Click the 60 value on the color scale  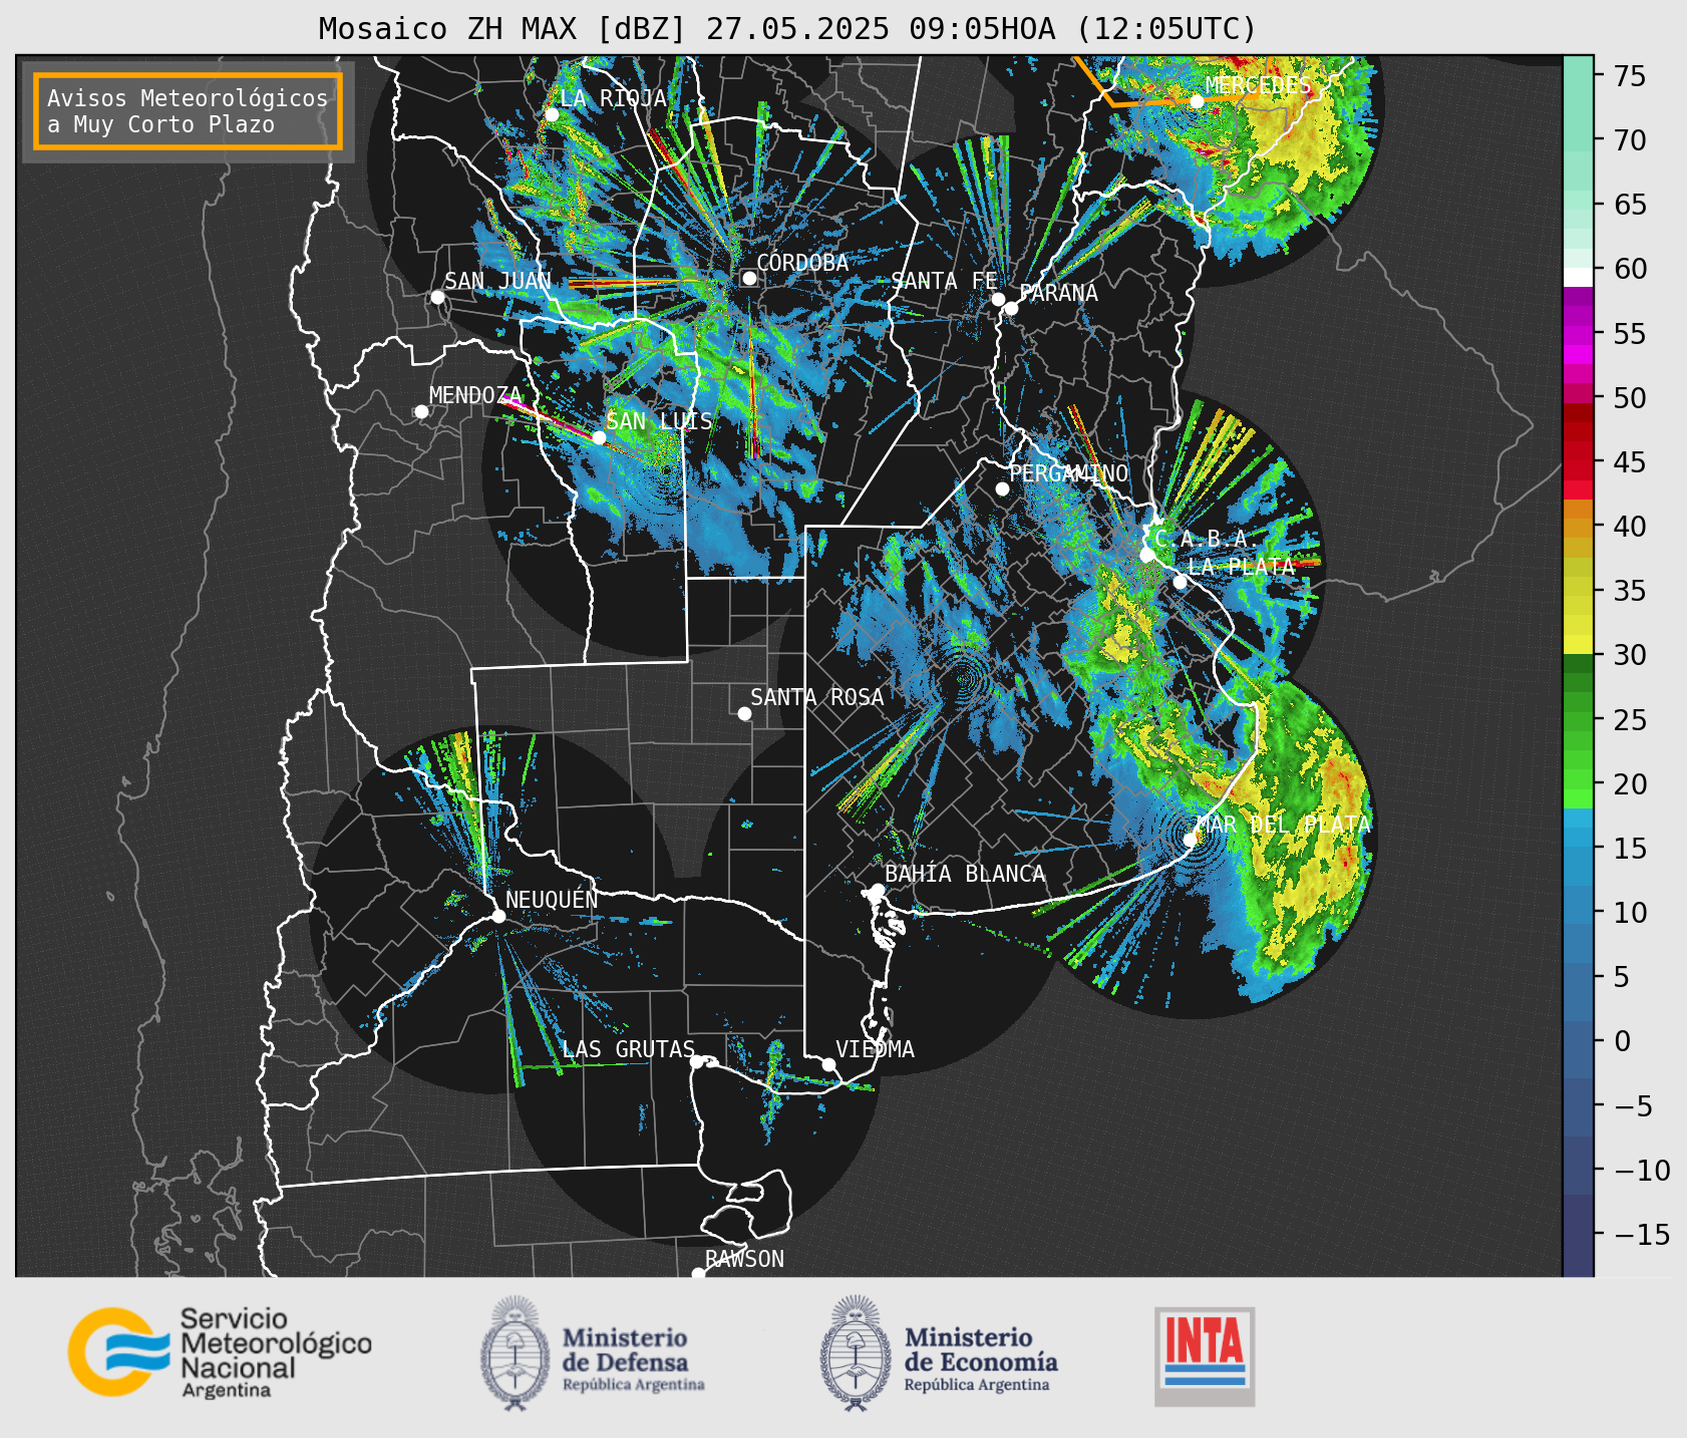point(1630,269)
